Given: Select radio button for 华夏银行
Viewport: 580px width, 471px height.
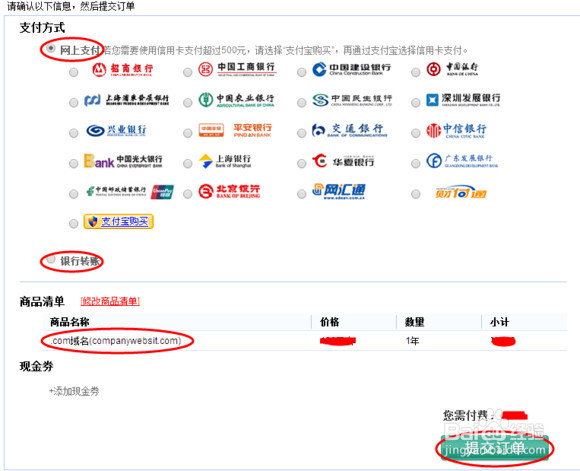Looking at the screenshot, I should tap(301, 163).
